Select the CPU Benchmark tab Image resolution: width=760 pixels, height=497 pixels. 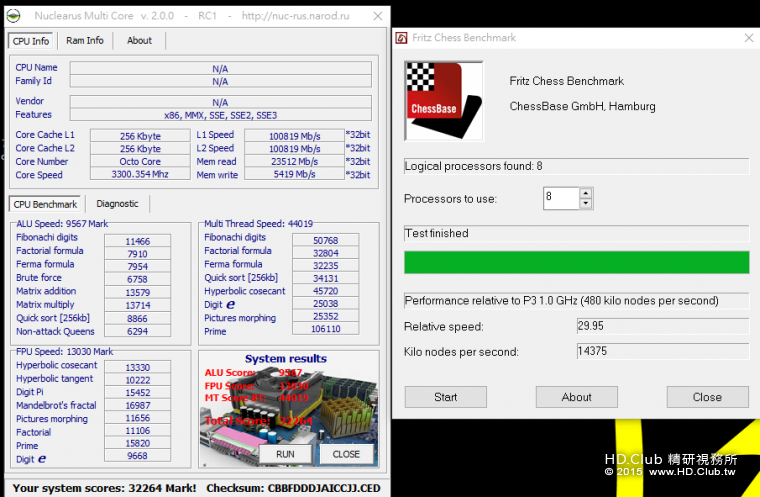click(x=45, y=204)
